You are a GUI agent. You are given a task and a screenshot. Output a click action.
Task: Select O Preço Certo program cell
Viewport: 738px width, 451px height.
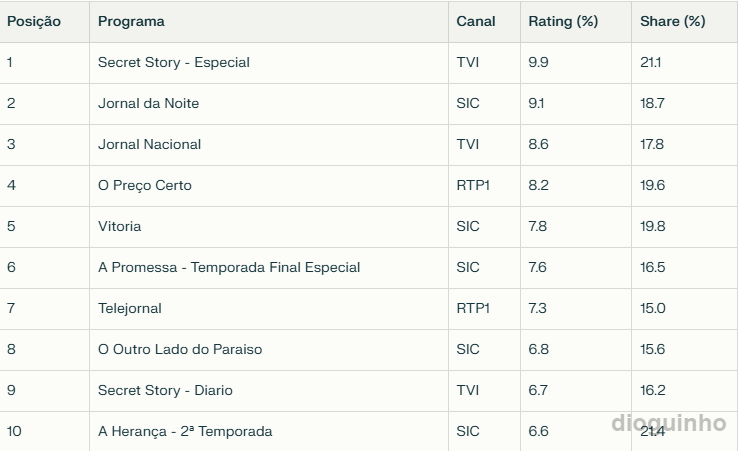(145, 185)
